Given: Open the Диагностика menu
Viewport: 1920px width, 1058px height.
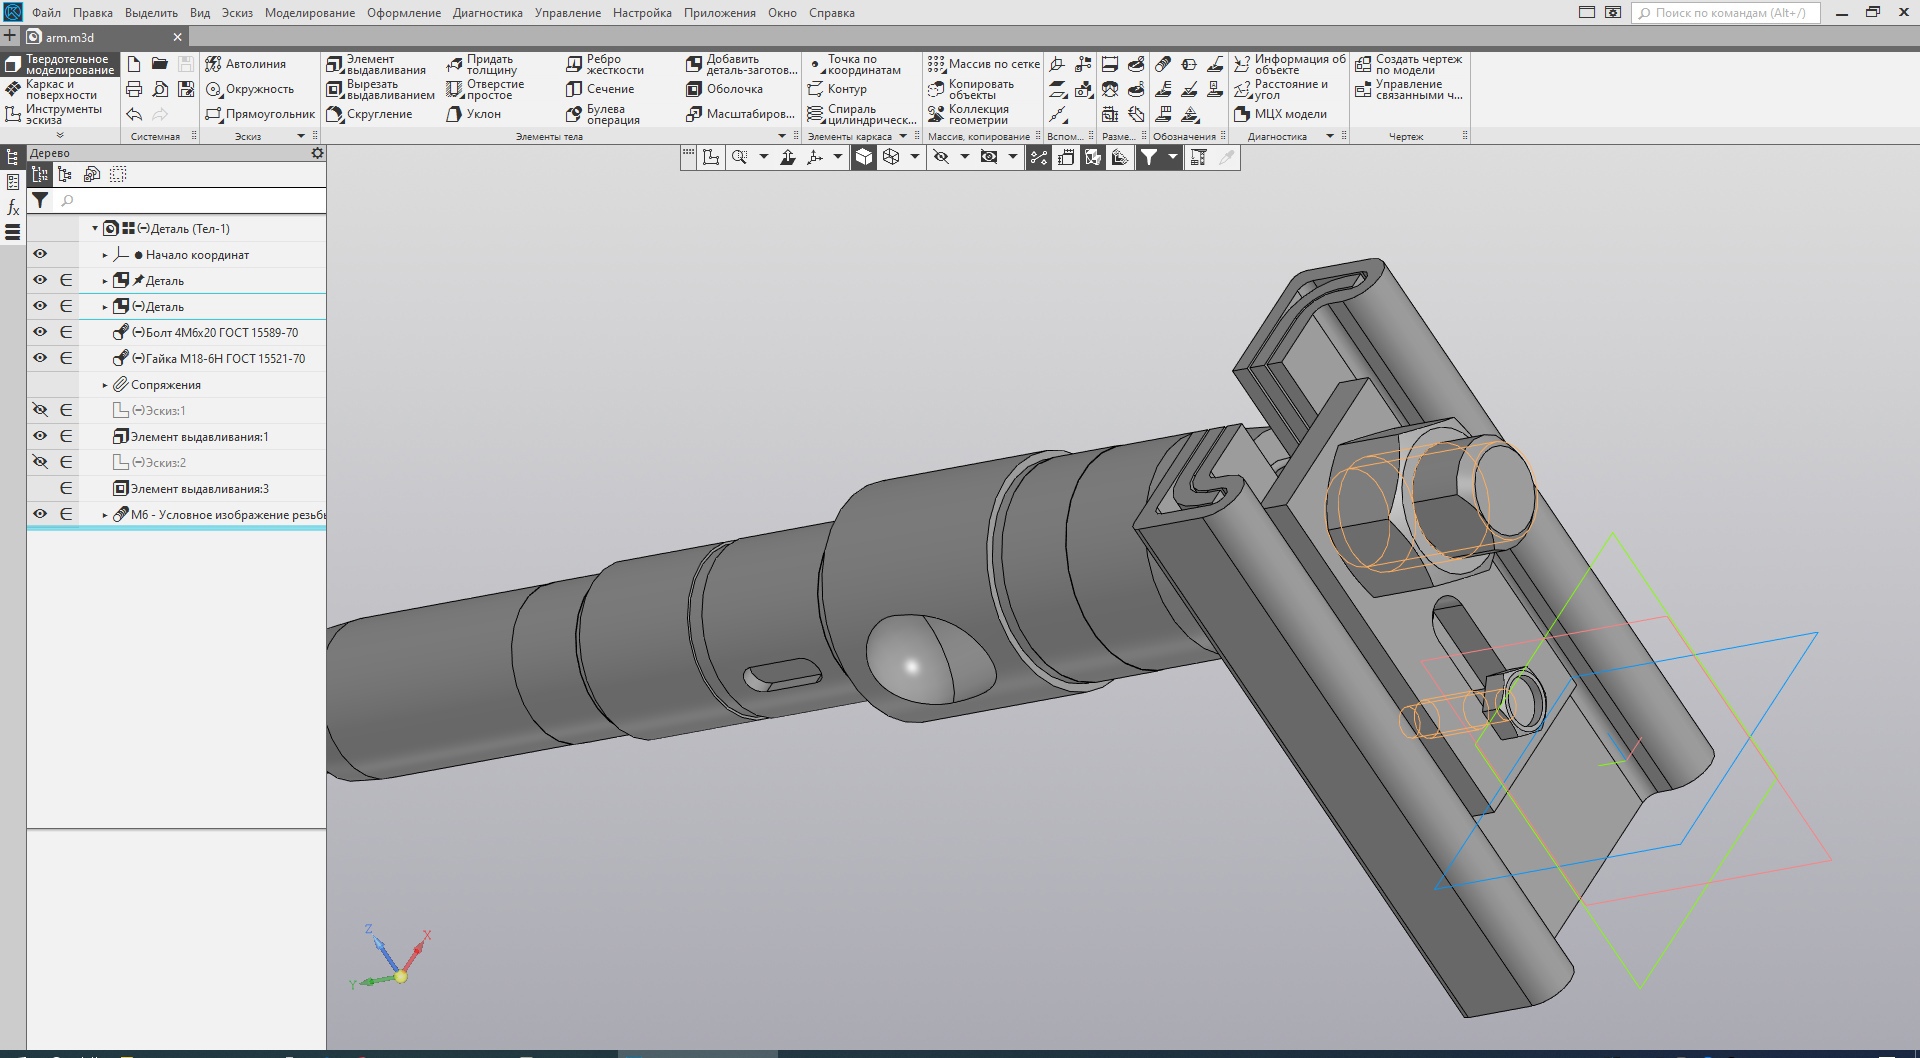Looking at the screenshot, I should [487, 13].
